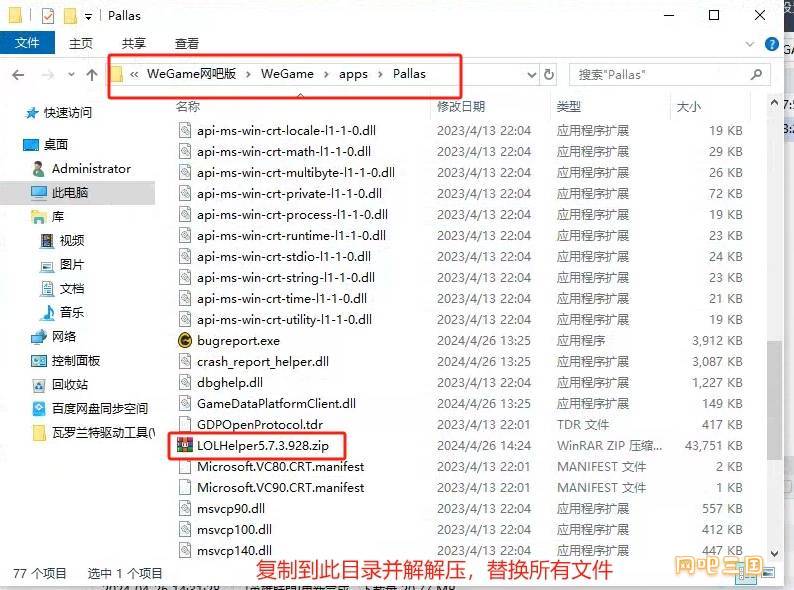Click the Pallas breadcrumb segment
Screen dimensions: 794x590
[409, 74]
